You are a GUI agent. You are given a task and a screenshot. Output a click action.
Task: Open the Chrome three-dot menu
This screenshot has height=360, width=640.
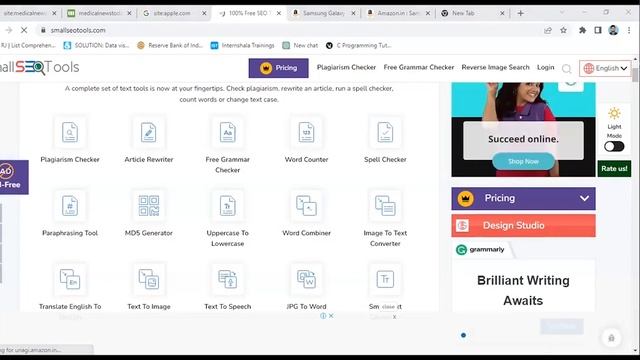point(629,30)
